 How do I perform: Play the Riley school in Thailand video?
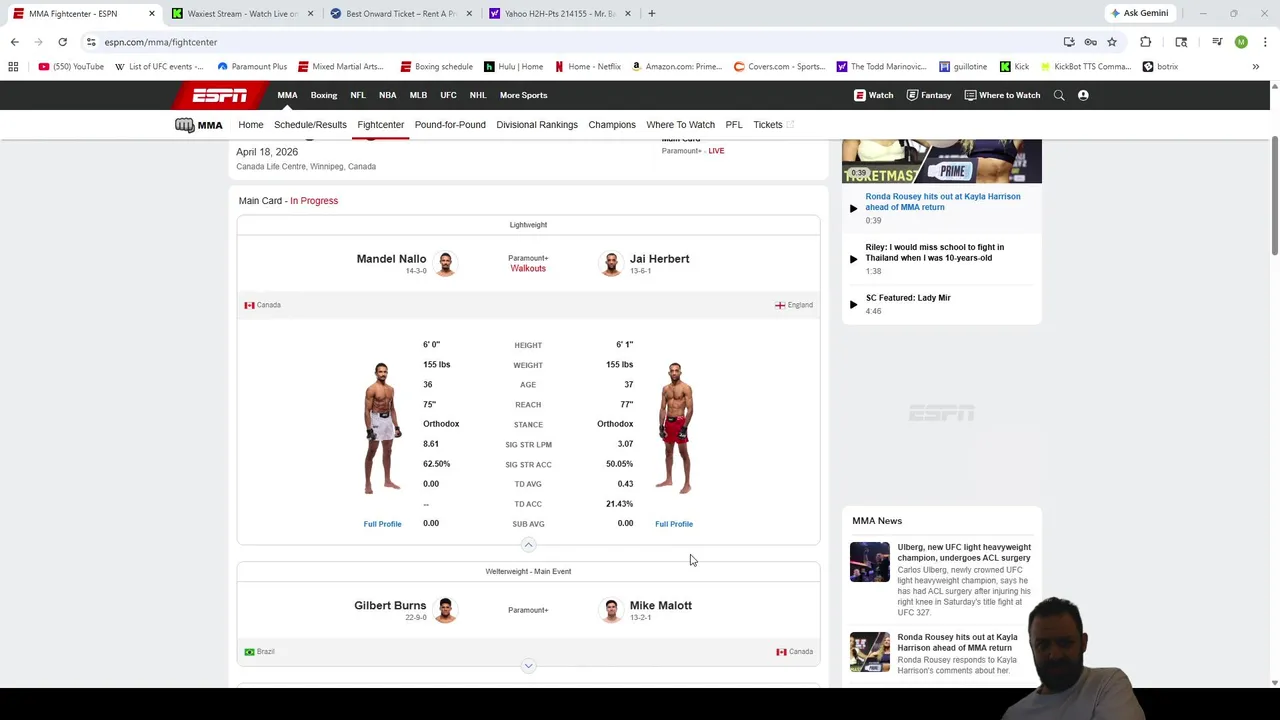click(x=853, y=259)
